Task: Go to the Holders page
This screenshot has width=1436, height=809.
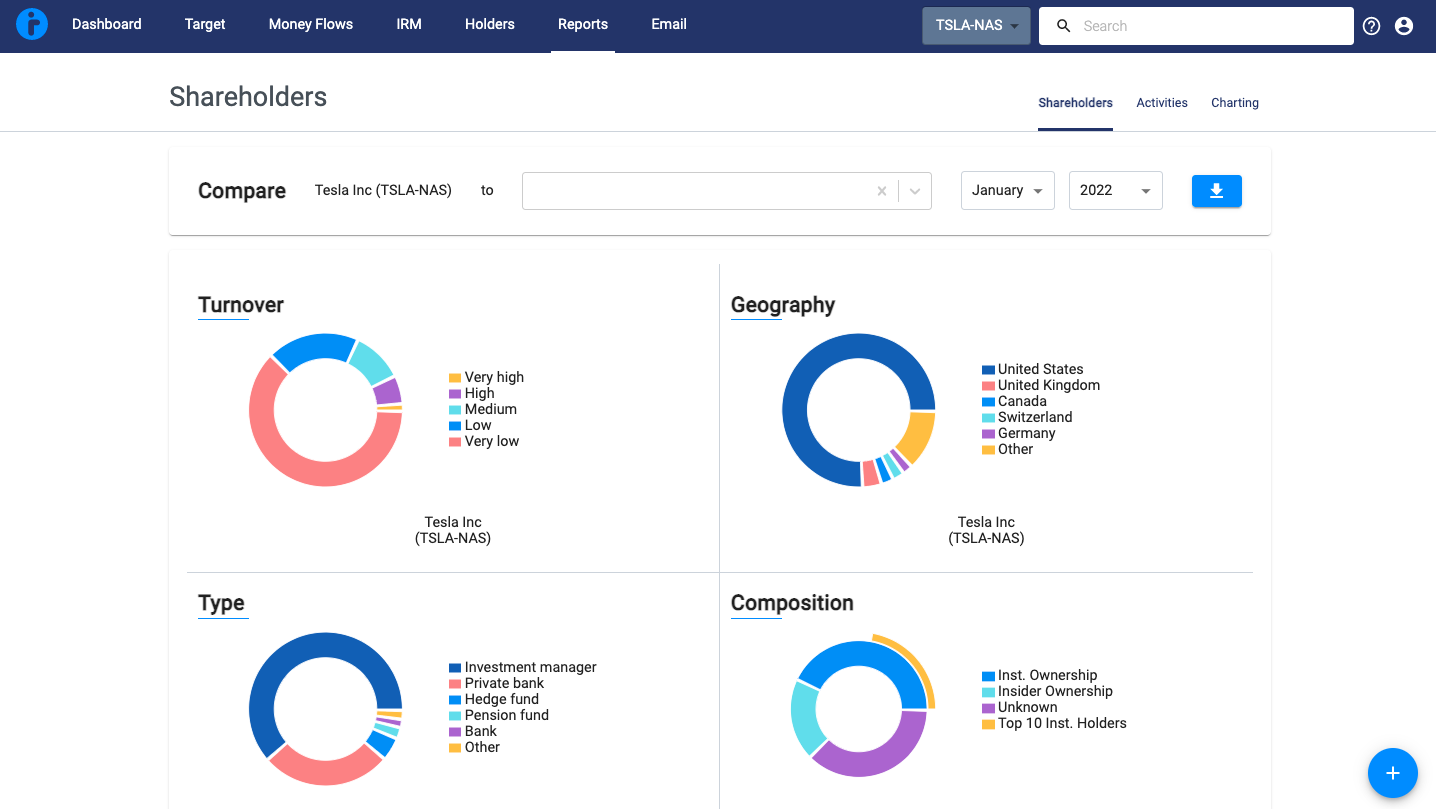Action: 490,25
